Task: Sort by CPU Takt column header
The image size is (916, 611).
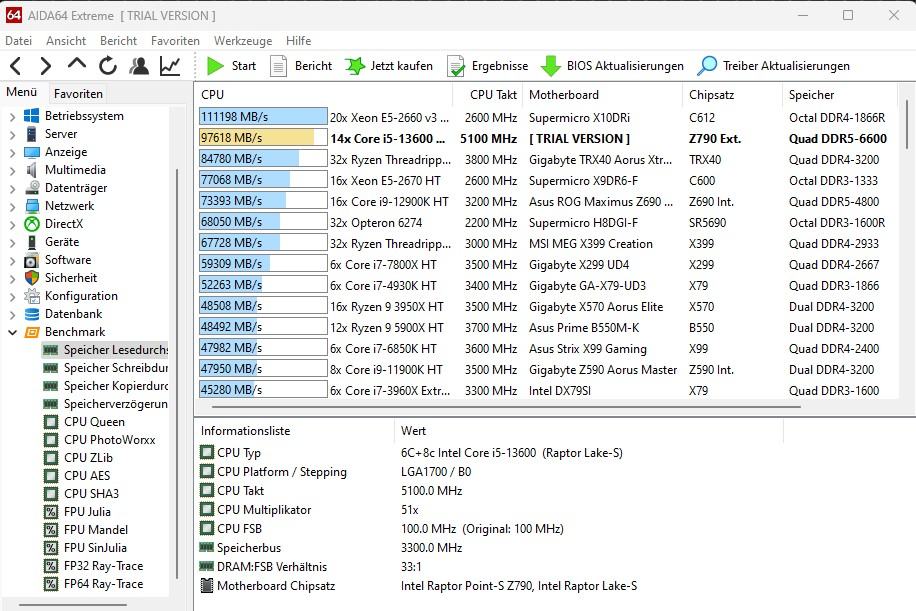Action: [488, 95]
